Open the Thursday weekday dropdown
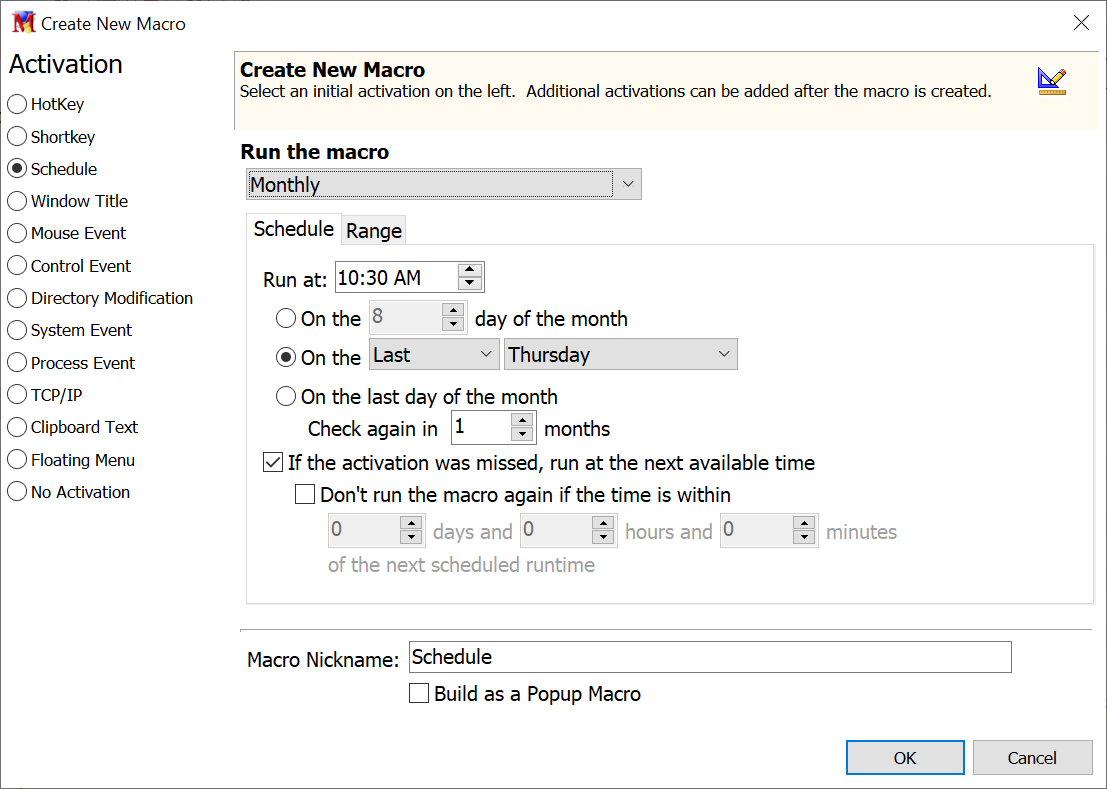The image size is (1107, 789). [x=620, y=355]
